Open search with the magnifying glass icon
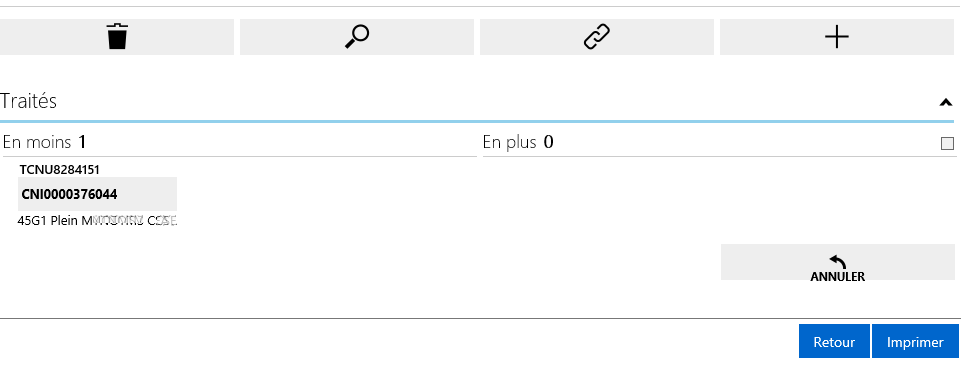The image size is (961, 373). point(357,37)
